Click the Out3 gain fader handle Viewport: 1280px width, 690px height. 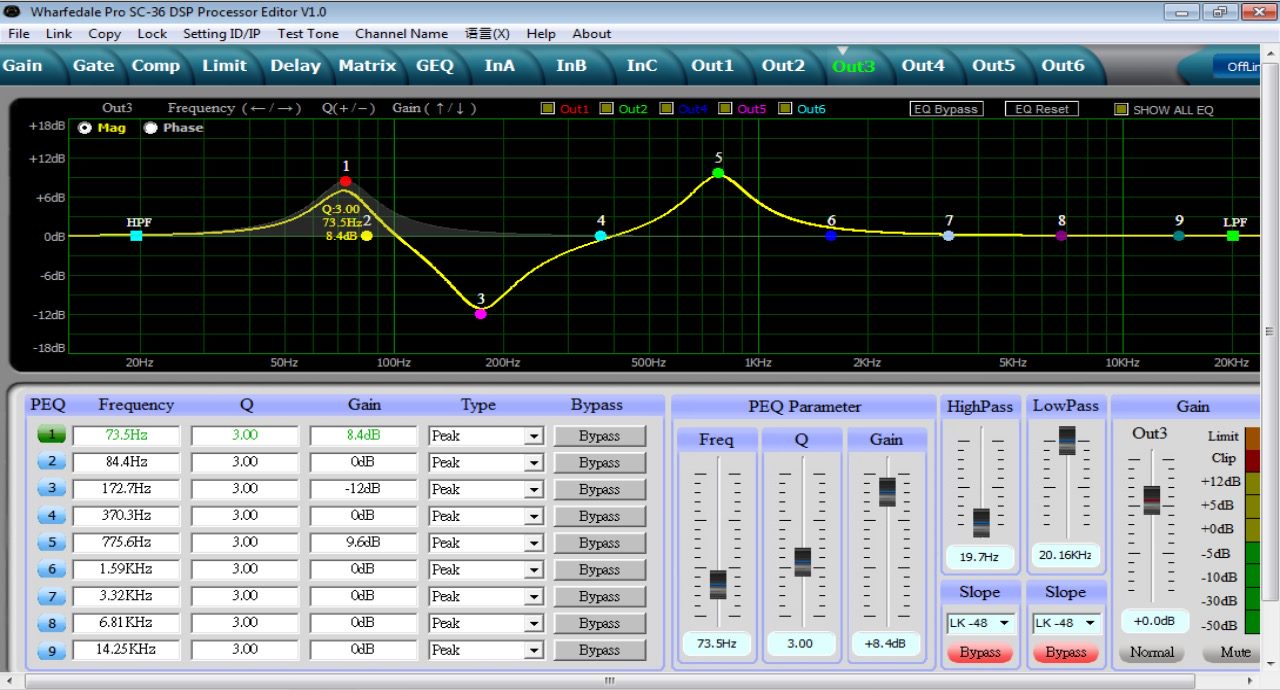(x=1152, y=500)
